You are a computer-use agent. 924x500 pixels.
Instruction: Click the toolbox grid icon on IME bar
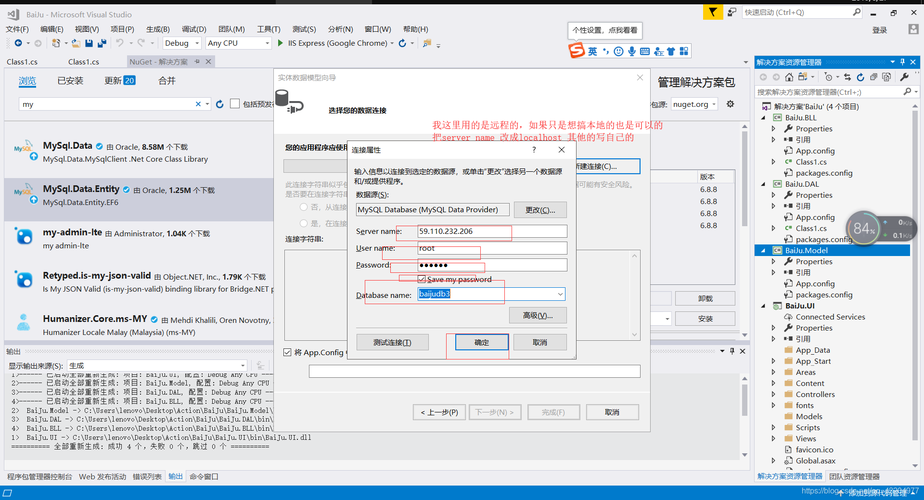point(684,51)
